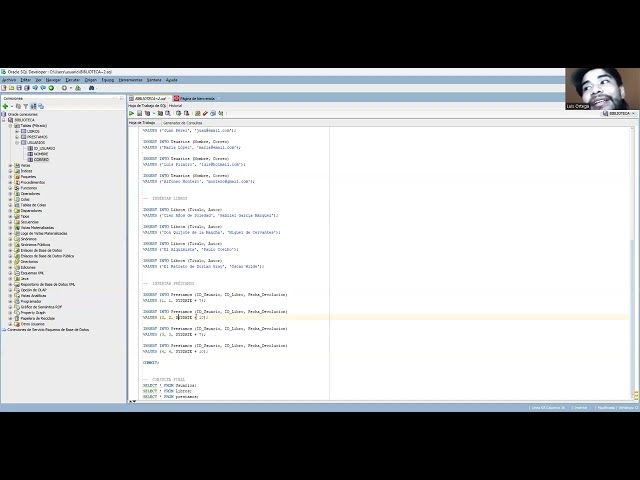Click the refresh icon in Conexiones panel
The width and height of the screenshot is (640, 480).
click(x=18, y=106)
